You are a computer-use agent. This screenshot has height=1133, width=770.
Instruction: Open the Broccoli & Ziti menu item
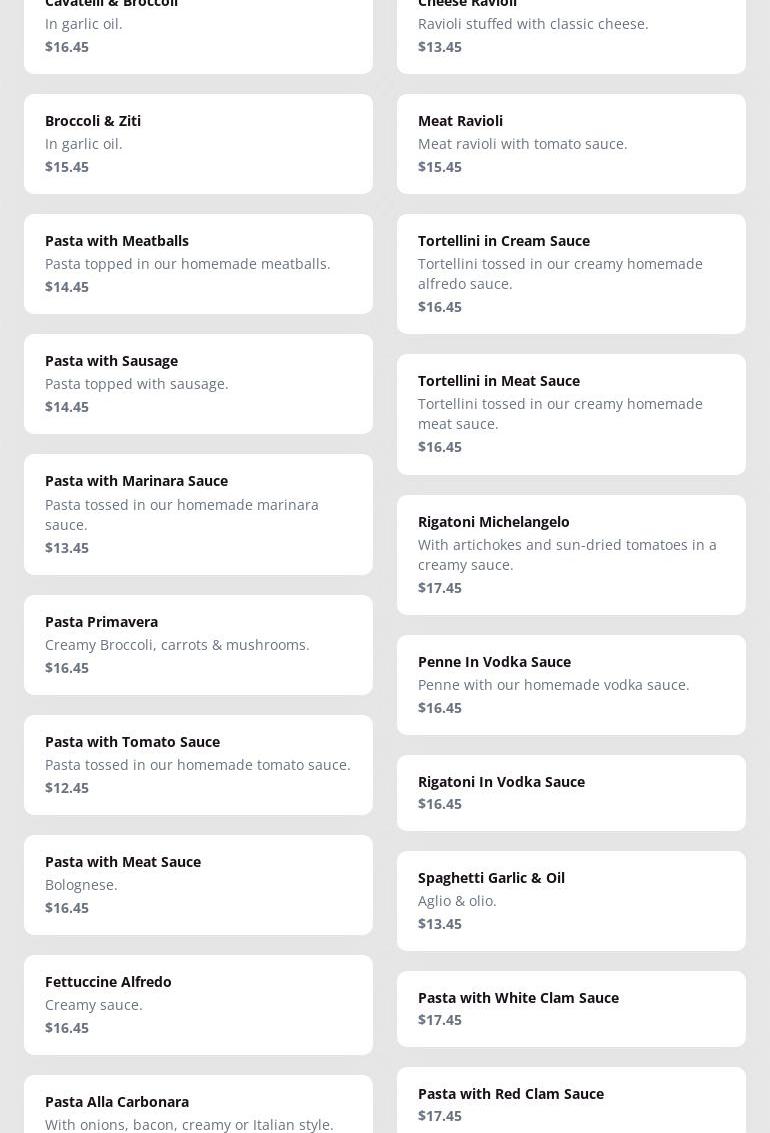pos(198,144)
